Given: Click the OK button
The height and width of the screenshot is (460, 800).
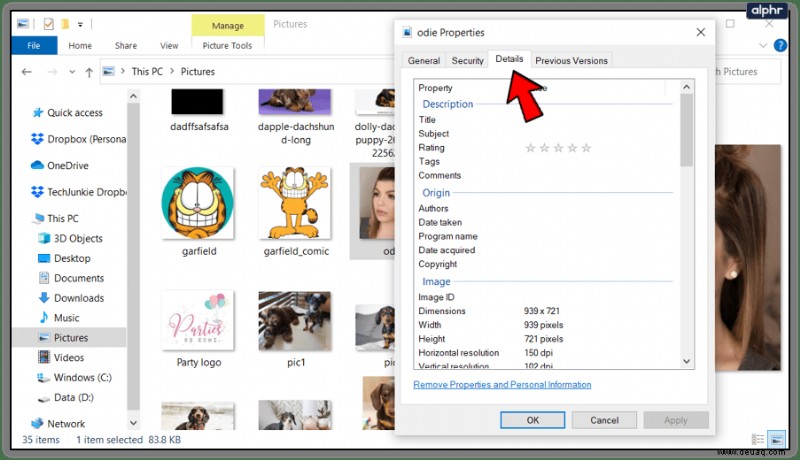Looking at the screenshot, I should tap(533, 420).
